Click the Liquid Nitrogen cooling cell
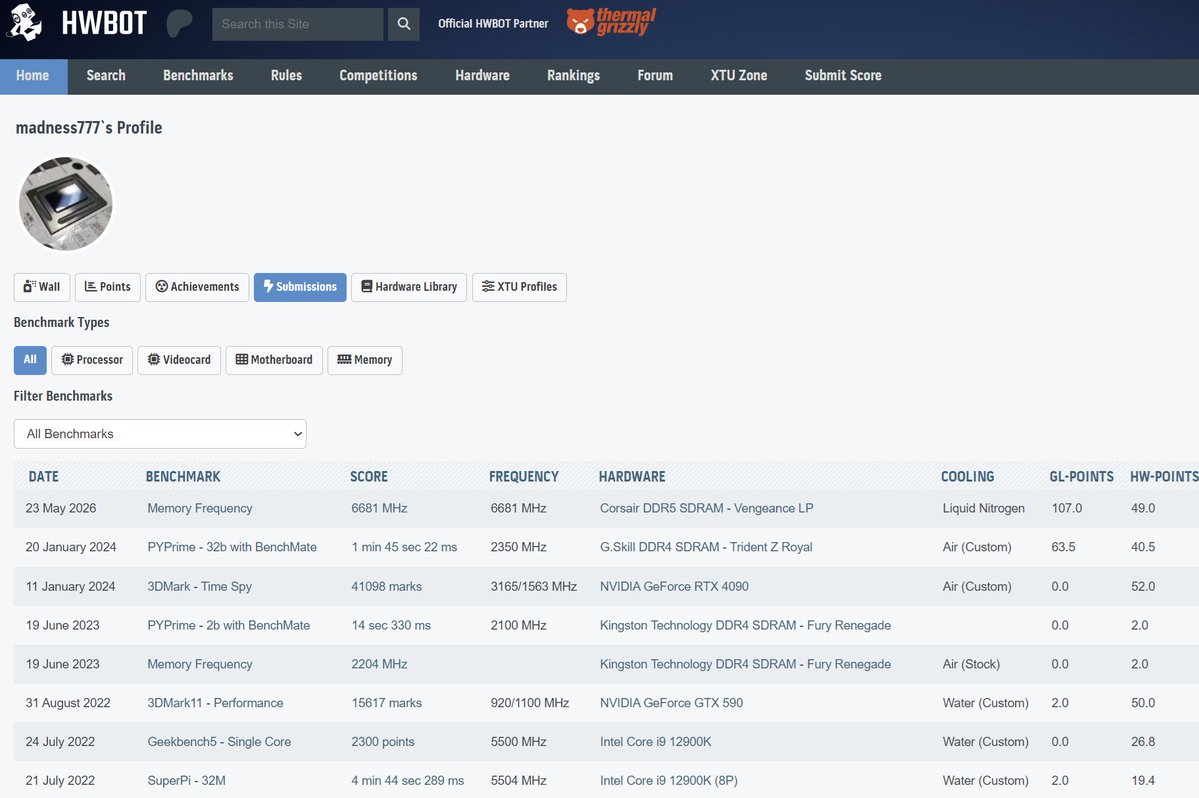Viewport: 1199px width, 798px height. (x=983, y=508)
